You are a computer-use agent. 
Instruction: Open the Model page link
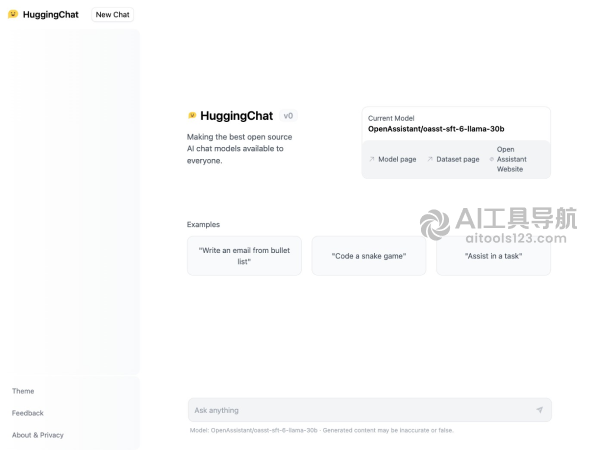[x=397, y=159]
